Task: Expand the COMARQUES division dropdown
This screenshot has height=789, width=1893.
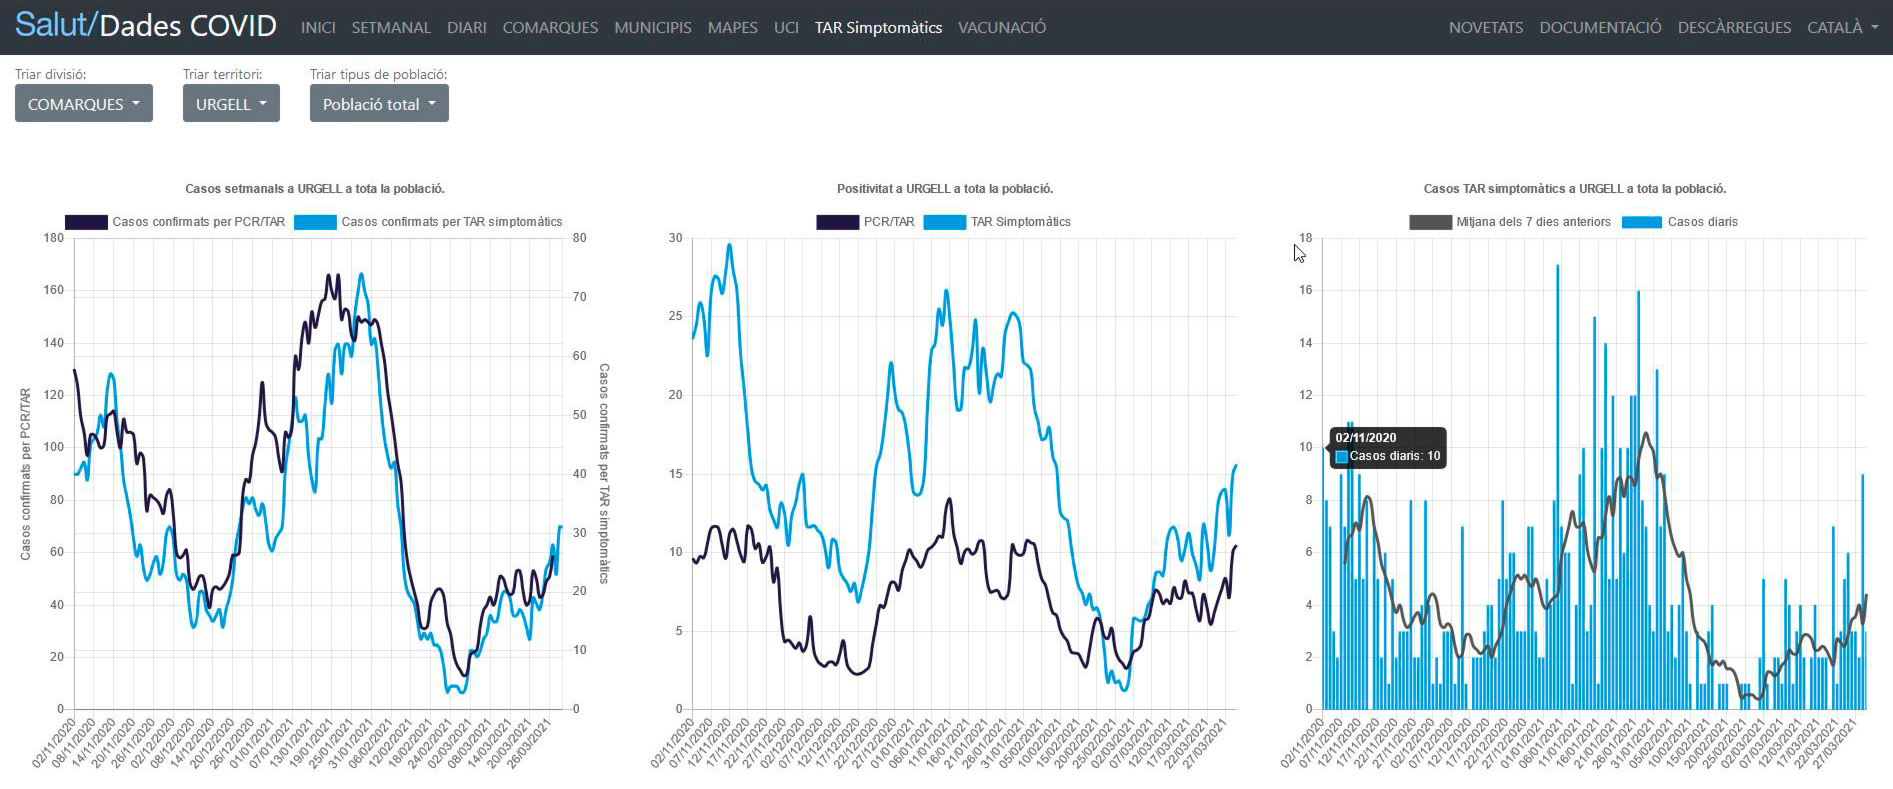Action: 83,104
